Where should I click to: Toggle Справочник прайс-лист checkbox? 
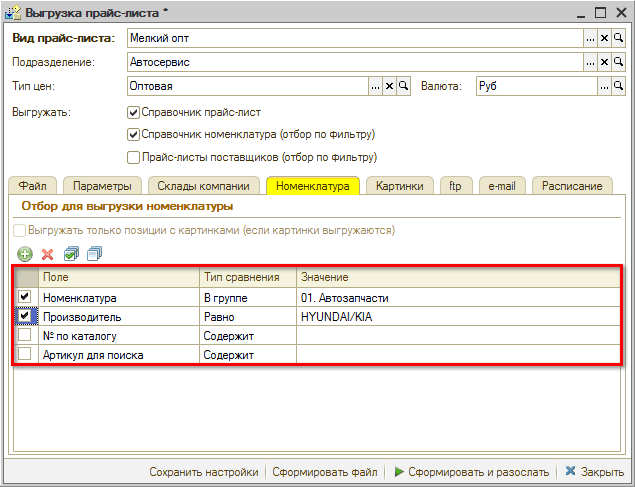[133, 112]
